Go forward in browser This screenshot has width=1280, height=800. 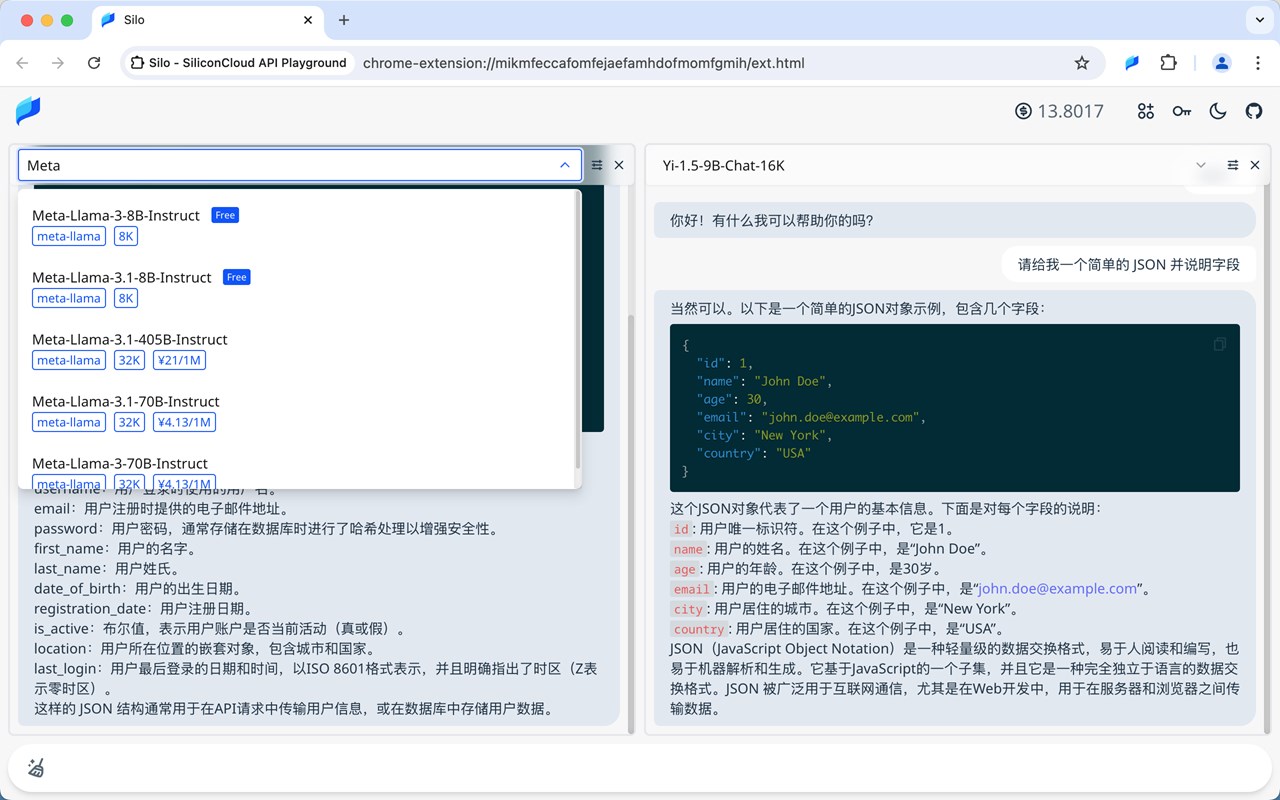coord(58,63)
